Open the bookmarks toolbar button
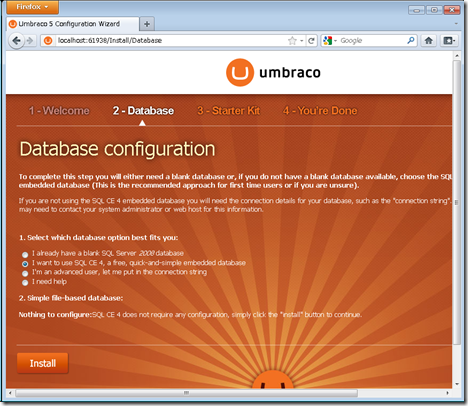Viewport: 468px width, 406px height. click(449, 41)
